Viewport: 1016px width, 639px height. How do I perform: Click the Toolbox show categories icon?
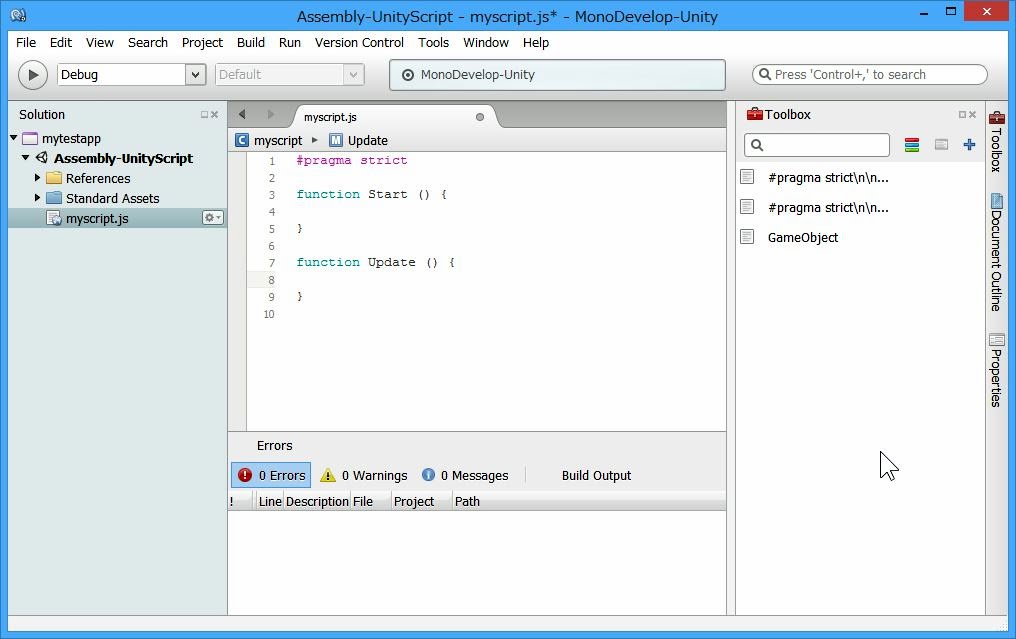point(911,145)
